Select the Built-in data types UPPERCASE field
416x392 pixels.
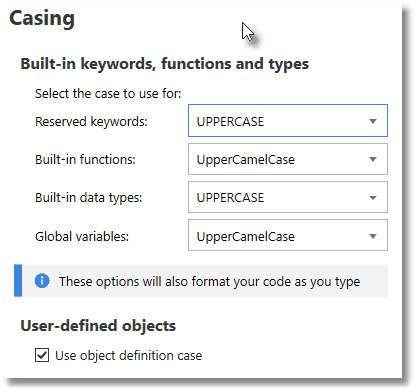288,197
